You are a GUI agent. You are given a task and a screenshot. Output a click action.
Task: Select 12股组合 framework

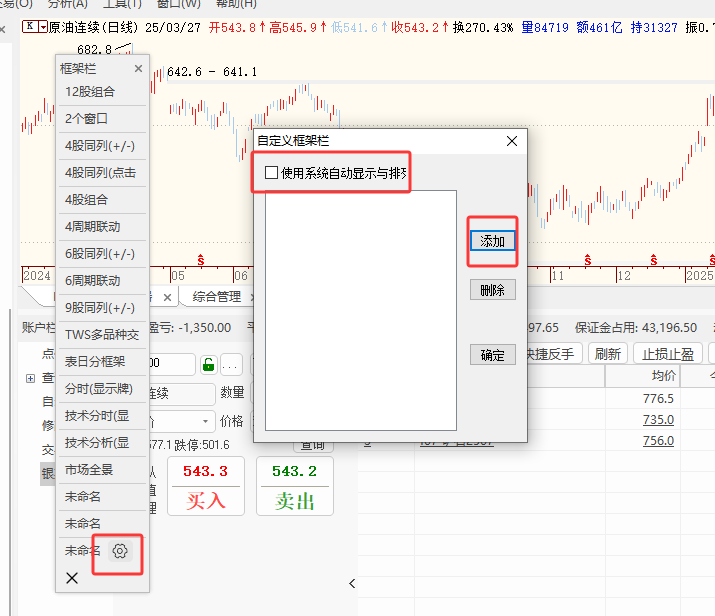pos(90,91)
